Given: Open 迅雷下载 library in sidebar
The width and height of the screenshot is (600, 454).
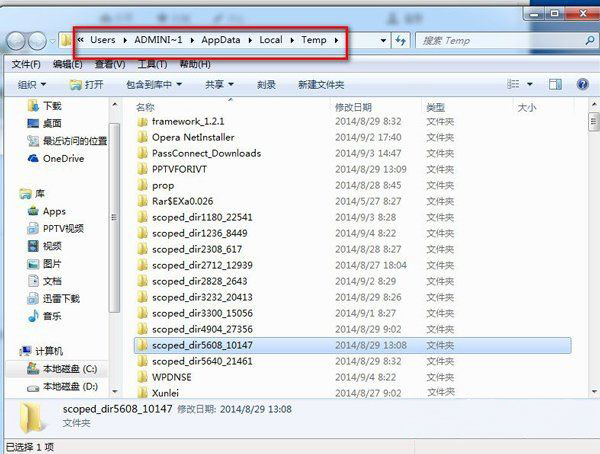Looking at the screenshot, I should click(54, 299).
